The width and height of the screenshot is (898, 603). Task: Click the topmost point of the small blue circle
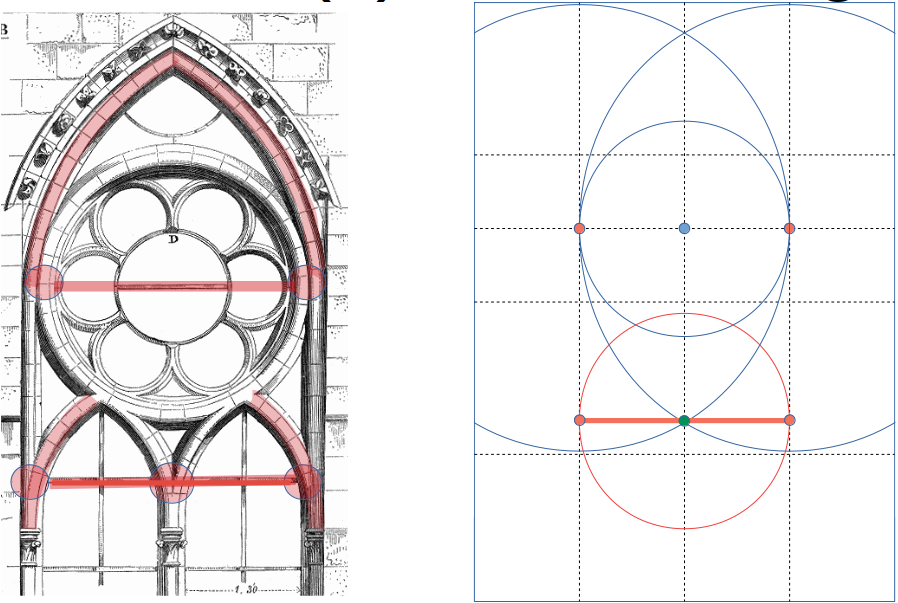[x=684, y=121]
